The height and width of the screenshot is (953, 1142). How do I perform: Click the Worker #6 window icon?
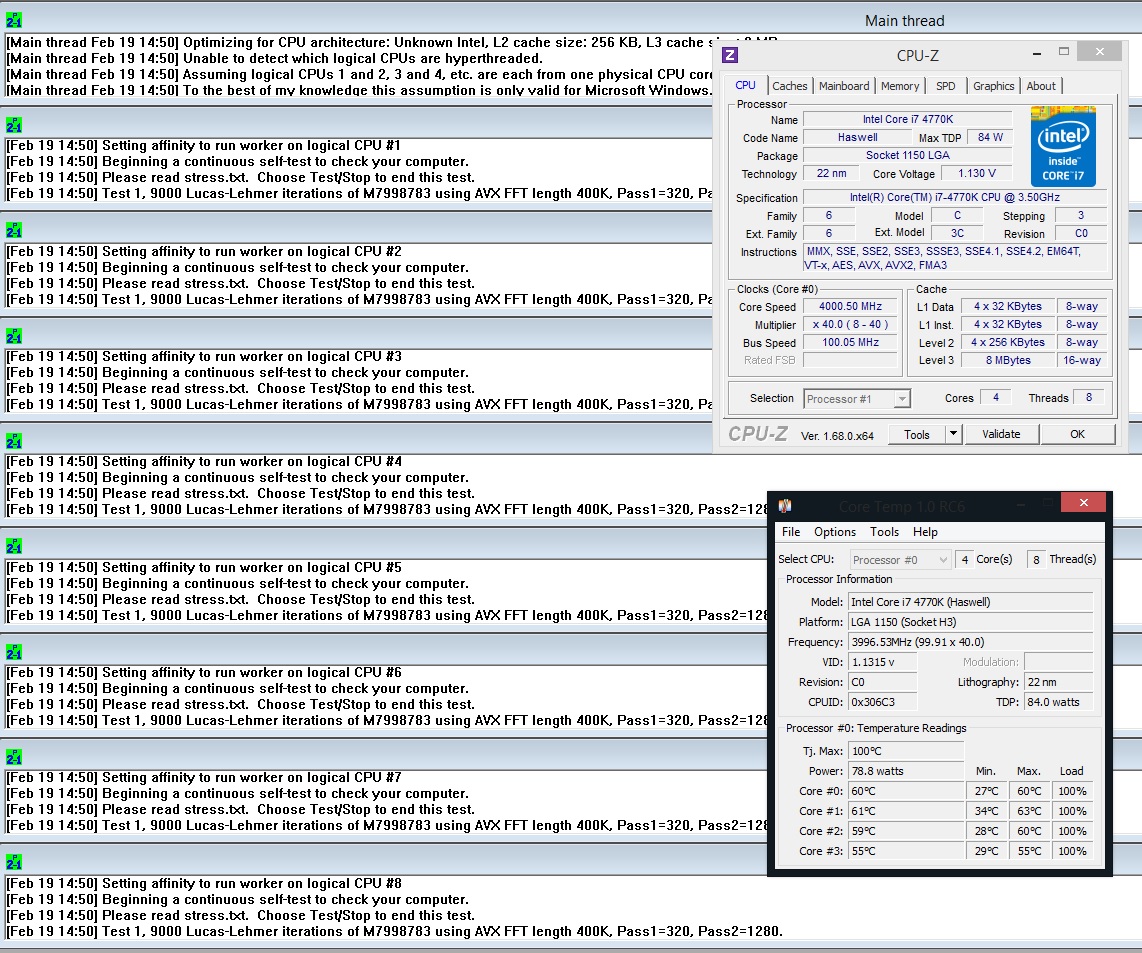(x=14, y=651)
